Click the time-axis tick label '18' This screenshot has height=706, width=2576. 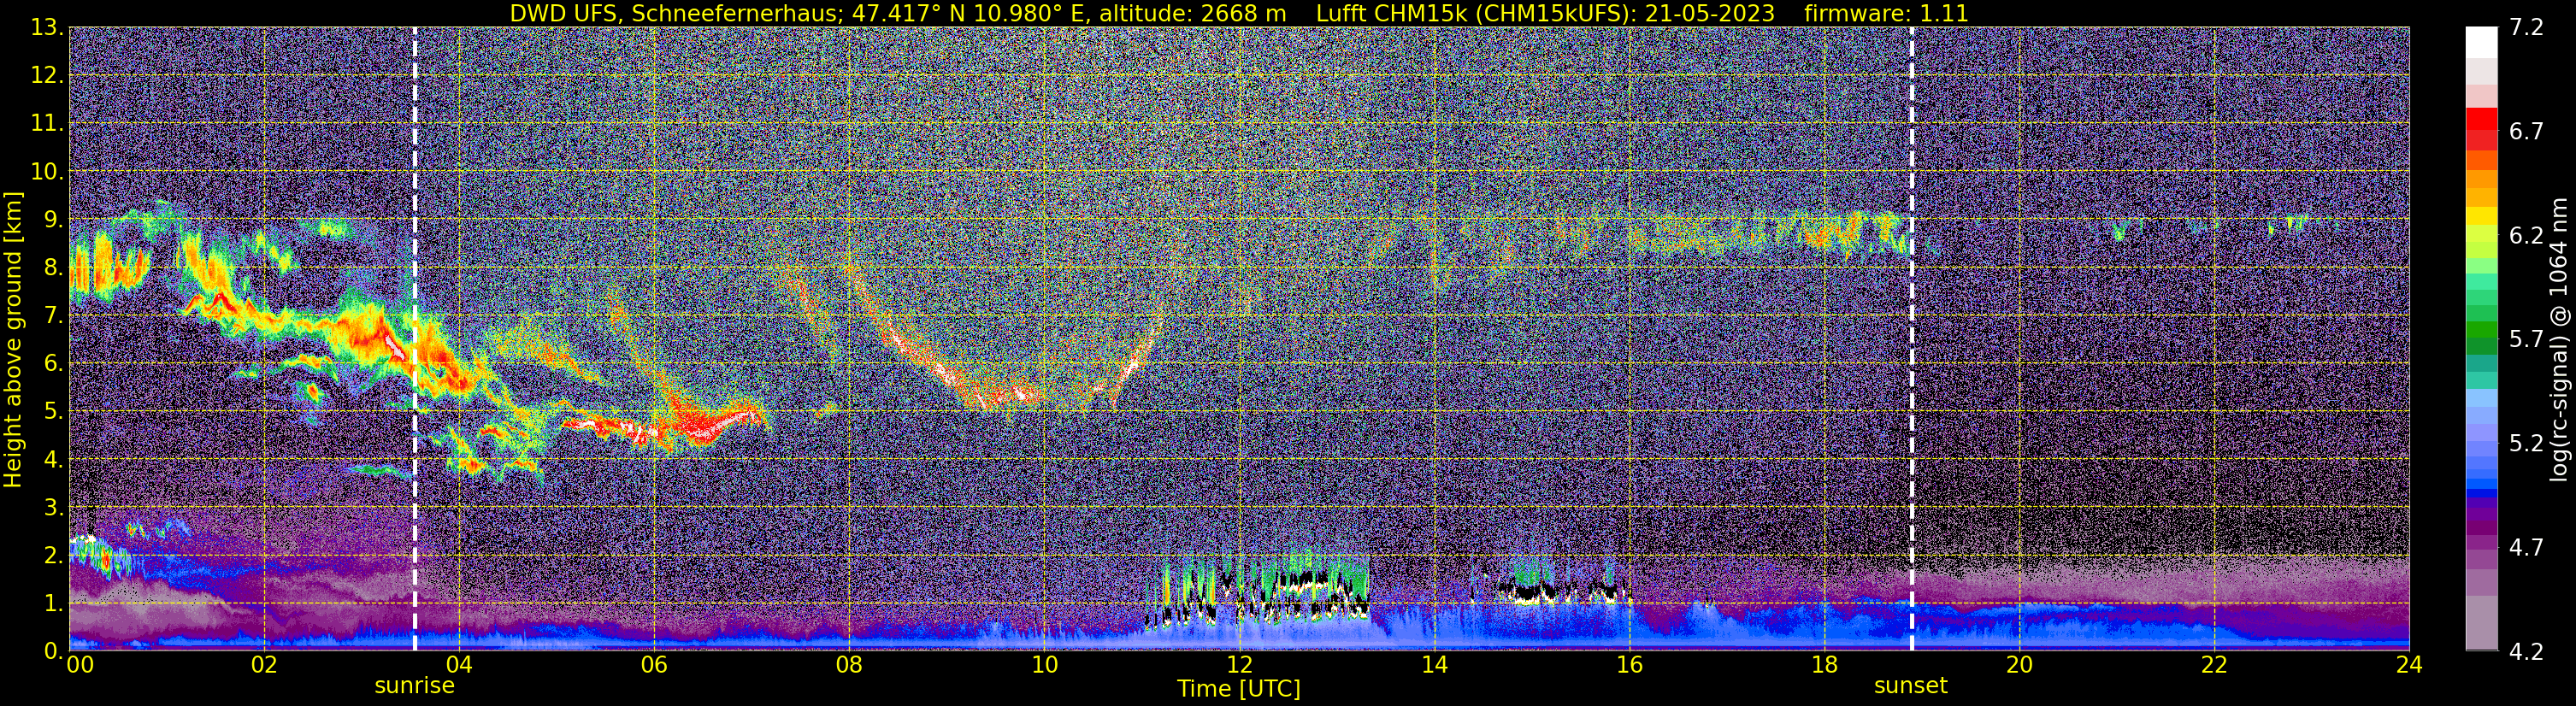[x=1824, y=665]
